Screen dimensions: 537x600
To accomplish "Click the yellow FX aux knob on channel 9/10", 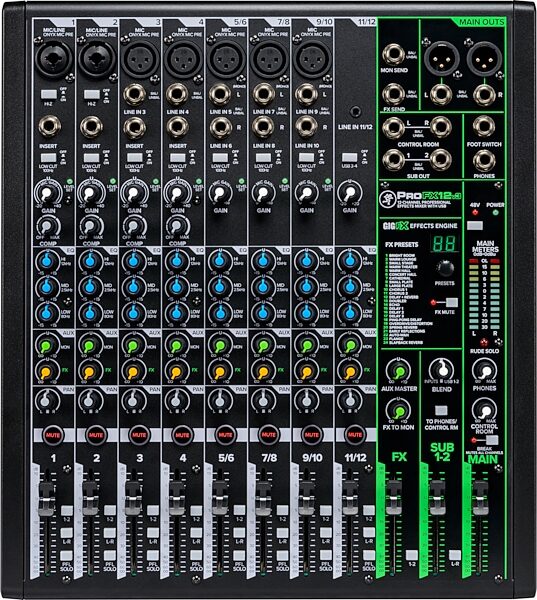I will (x=305, y=372).
